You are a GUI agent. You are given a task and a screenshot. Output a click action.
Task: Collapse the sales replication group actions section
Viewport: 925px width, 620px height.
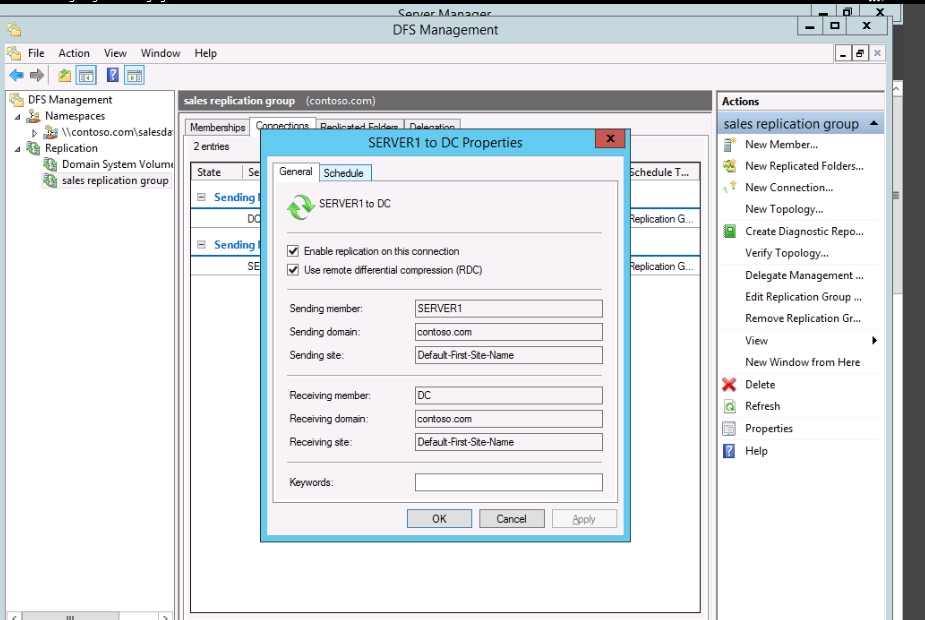click(x=874, y=123)
